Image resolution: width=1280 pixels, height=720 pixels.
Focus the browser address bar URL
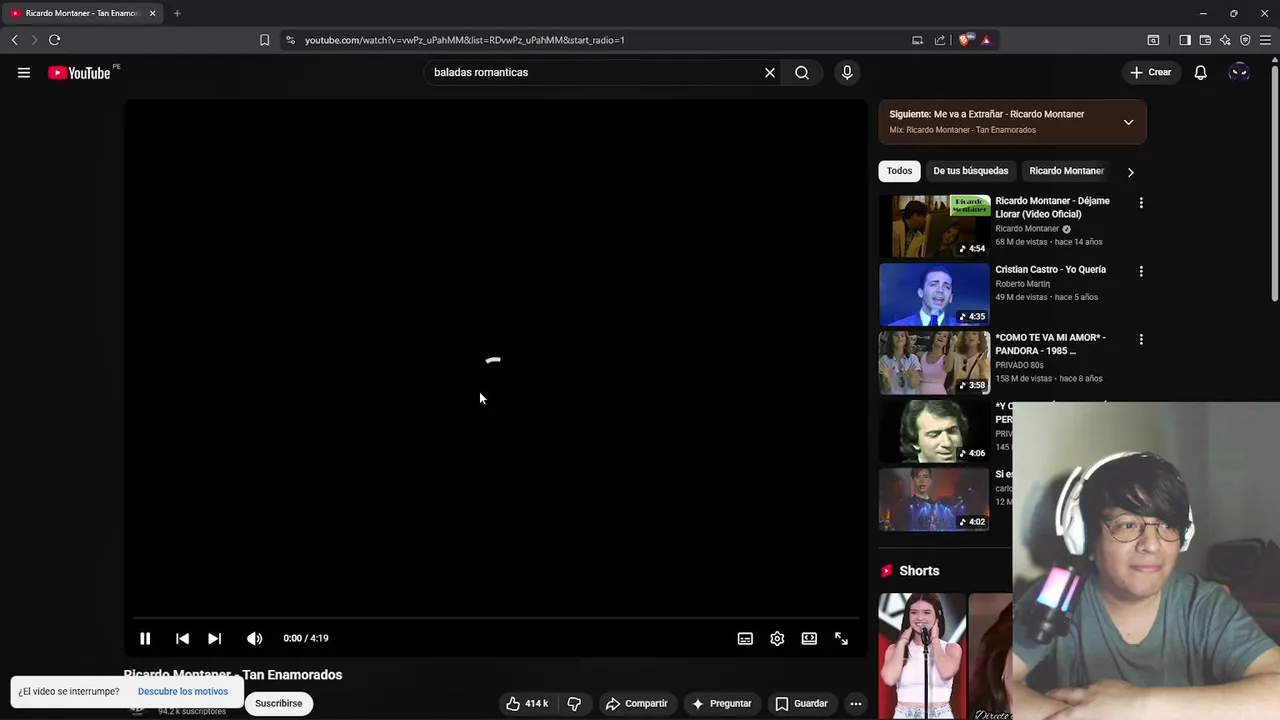(x=465, y=40)
